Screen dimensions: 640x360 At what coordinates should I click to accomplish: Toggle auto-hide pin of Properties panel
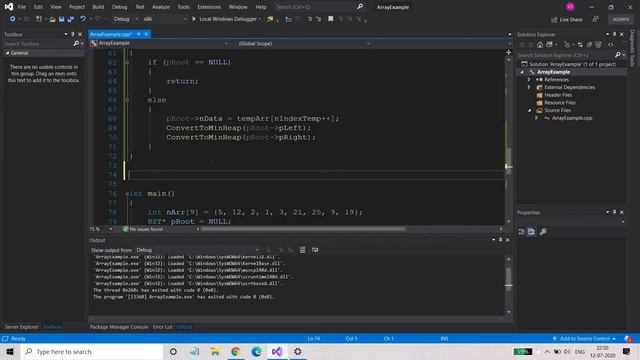coord(614,212)
